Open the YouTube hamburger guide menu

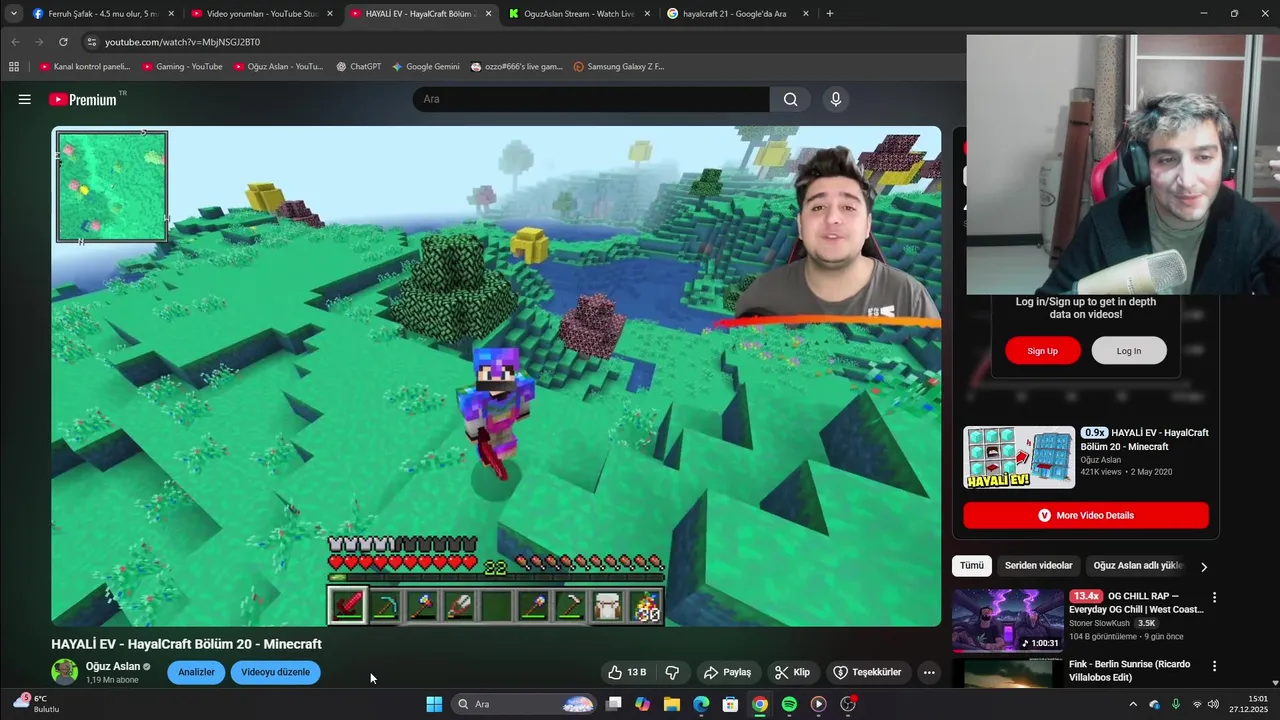click(x=25, y=99)
